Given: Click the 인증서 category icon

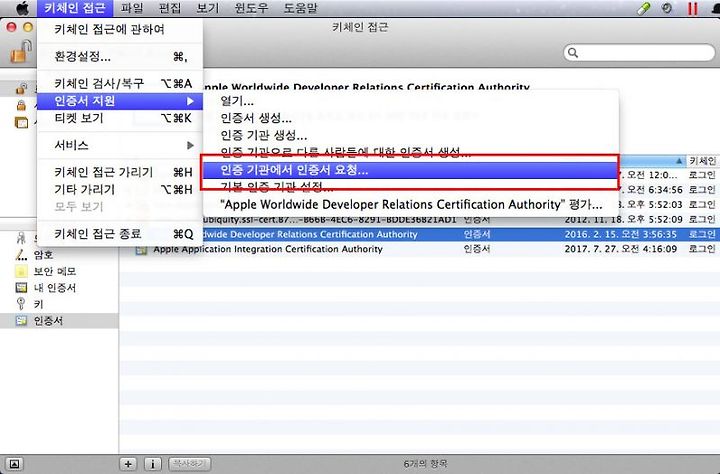Looking at the screenshot, I should pos(21,321).
